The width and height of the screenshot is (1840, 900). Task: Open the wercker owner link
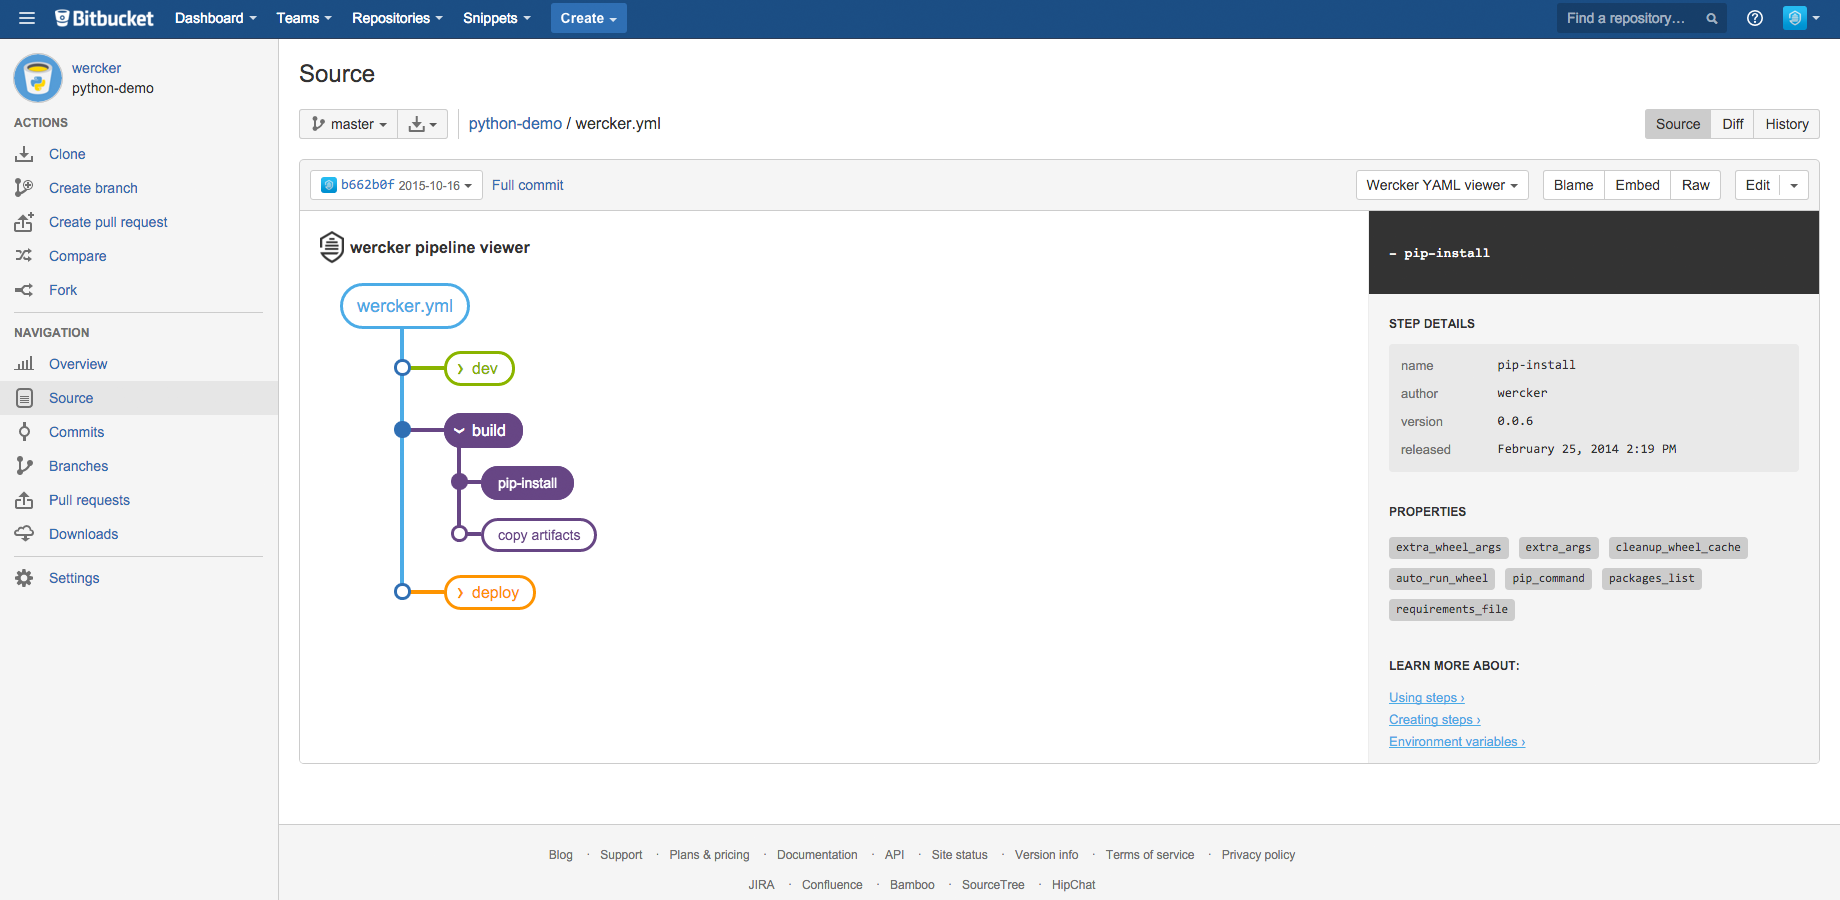click(x=96, y=68)
